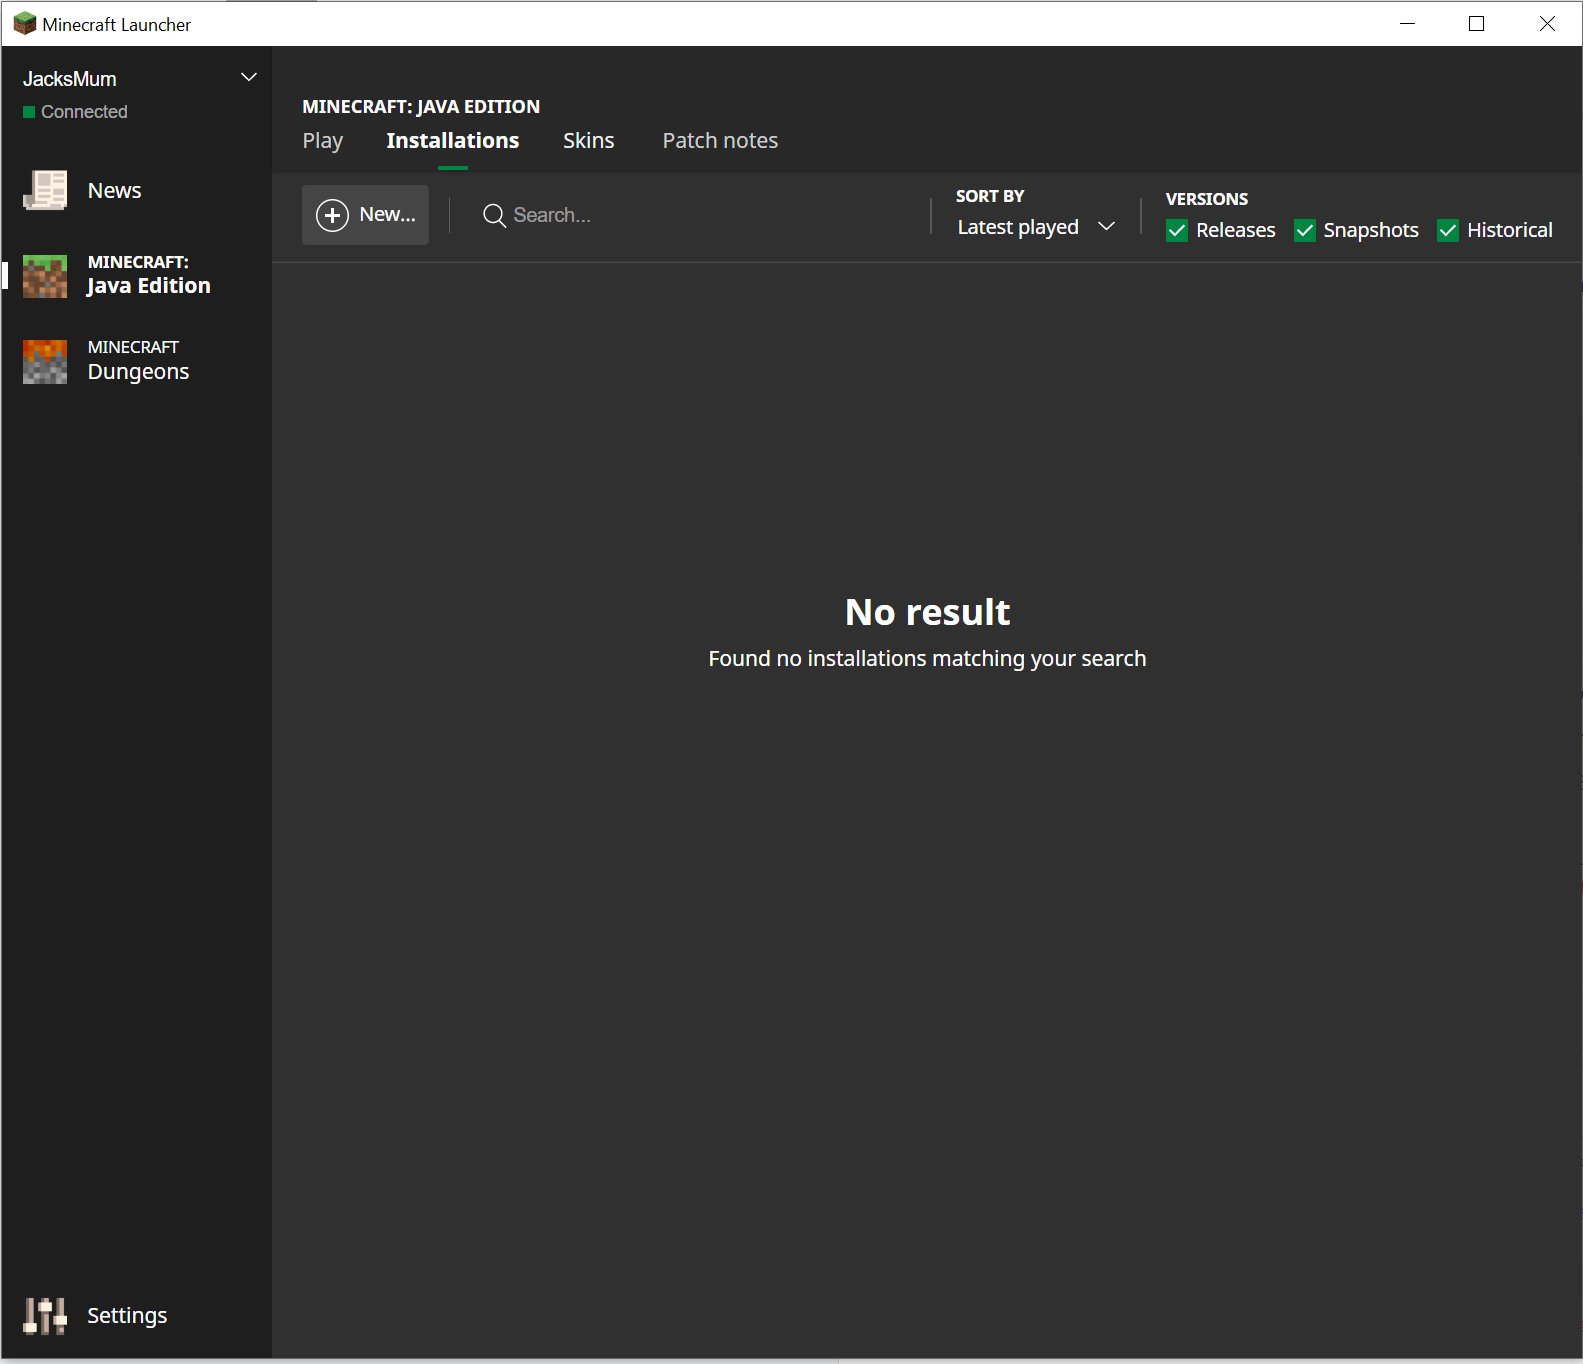Close the Minecraft Launcher window
Image resolution: width=1583 pixels, height=1364 pixels.
pos(1547,23)
